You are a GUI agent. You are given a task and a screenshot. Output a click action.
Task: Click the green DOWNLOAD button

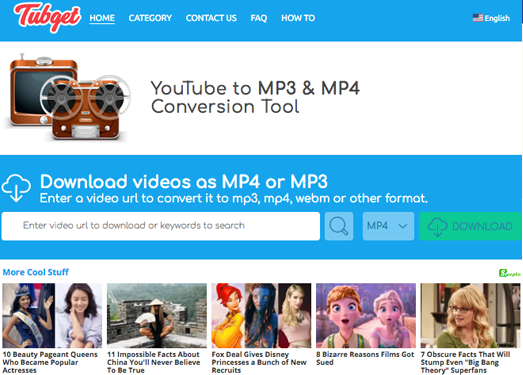[x=470, y=226]
